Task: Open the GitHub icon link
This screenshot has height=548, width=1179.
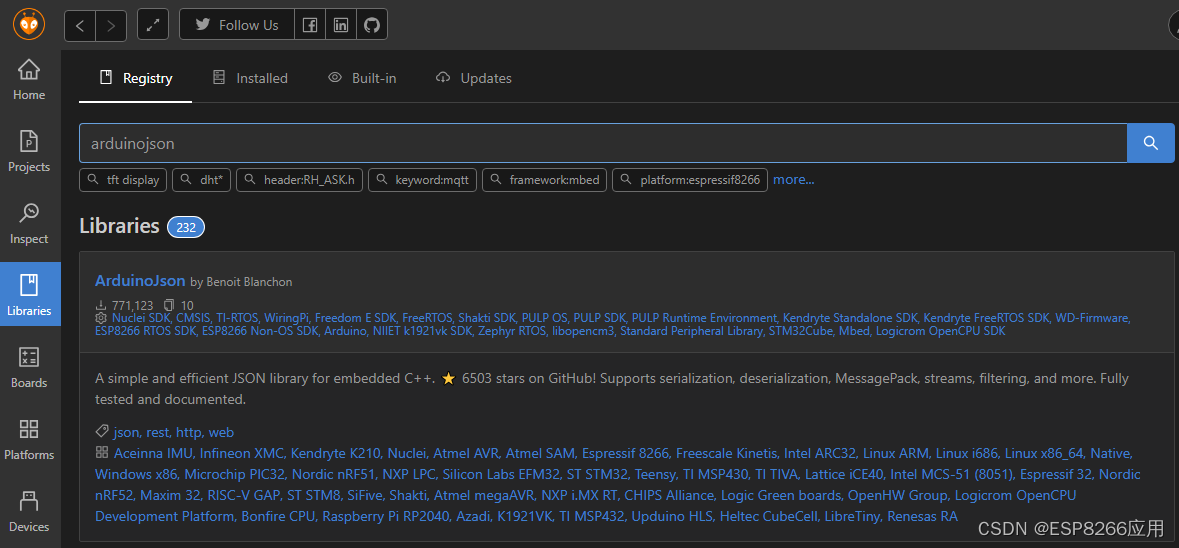Action: pos(371,26)
